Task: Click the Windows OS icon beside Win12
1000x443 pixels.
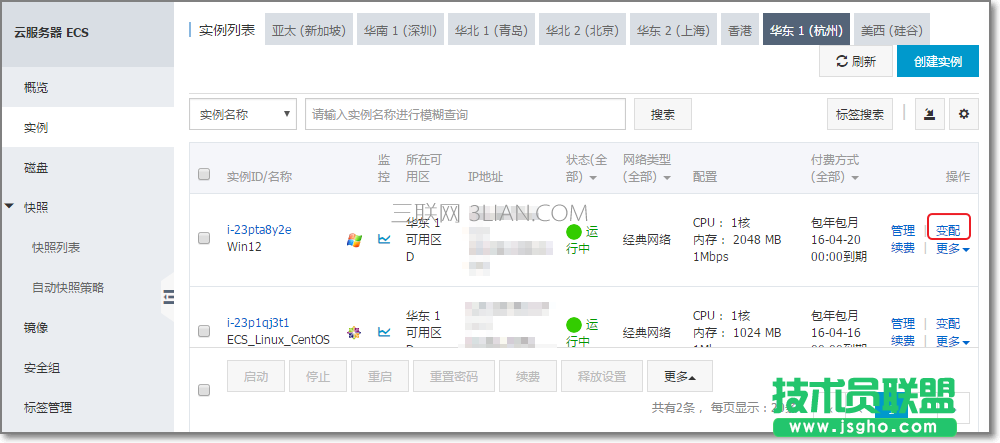Action: (354, 240)
